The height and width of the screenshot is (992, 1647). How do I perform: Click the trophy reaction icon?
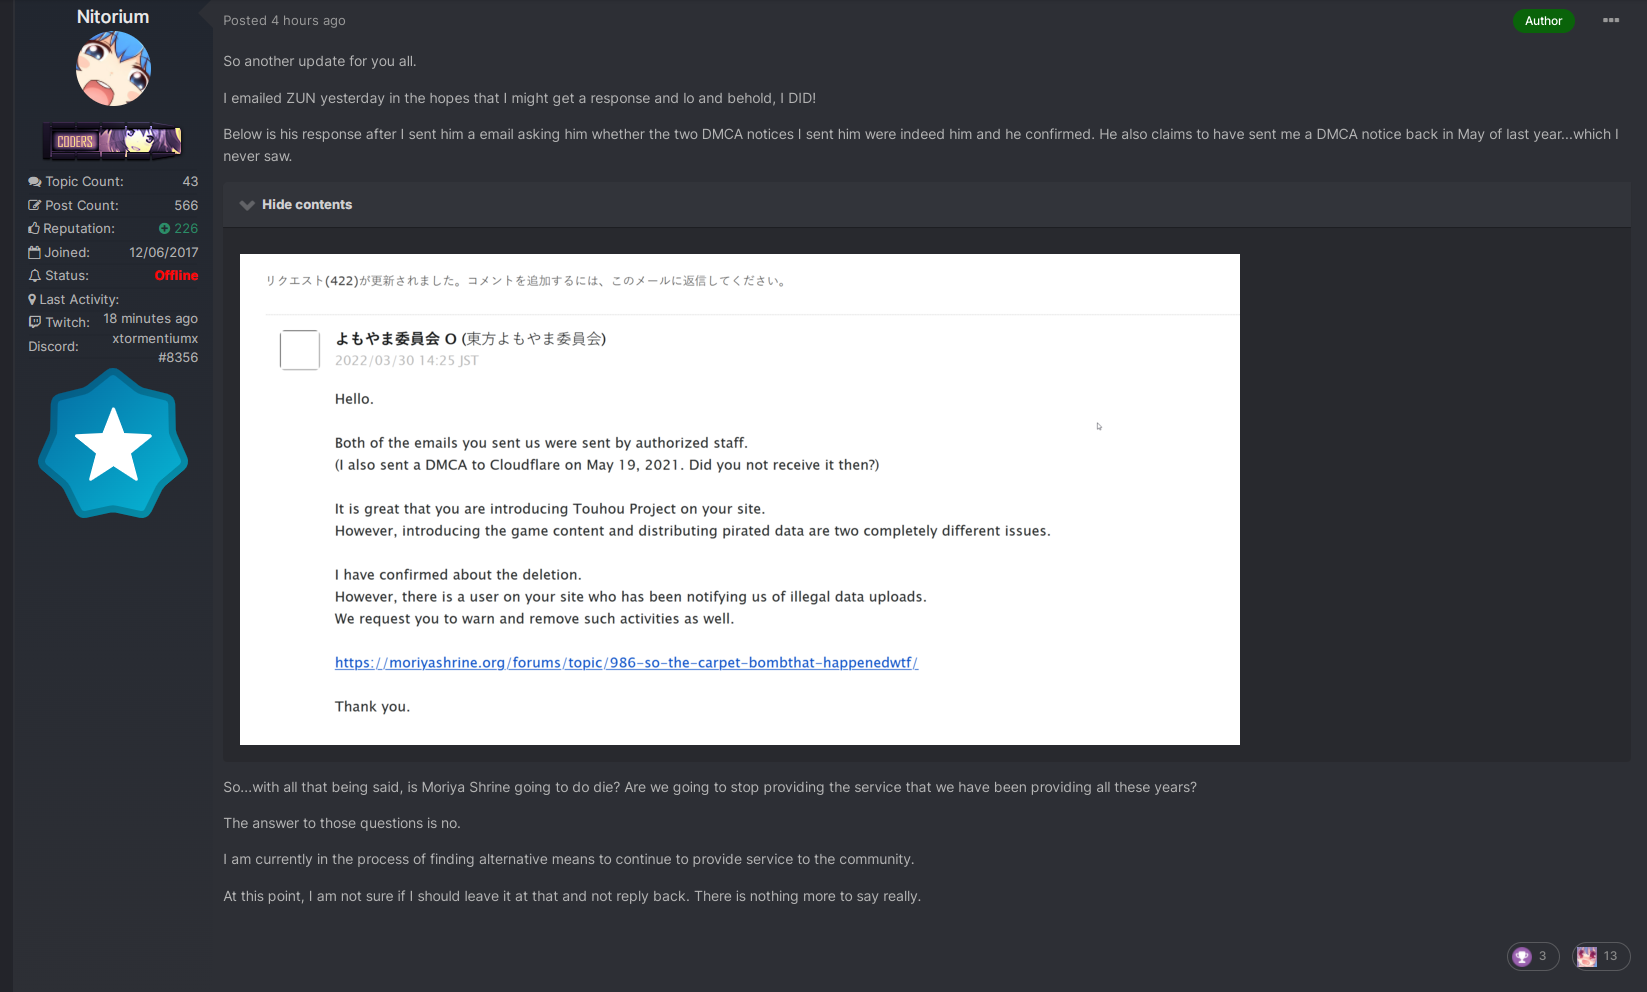coord(1522,957)
